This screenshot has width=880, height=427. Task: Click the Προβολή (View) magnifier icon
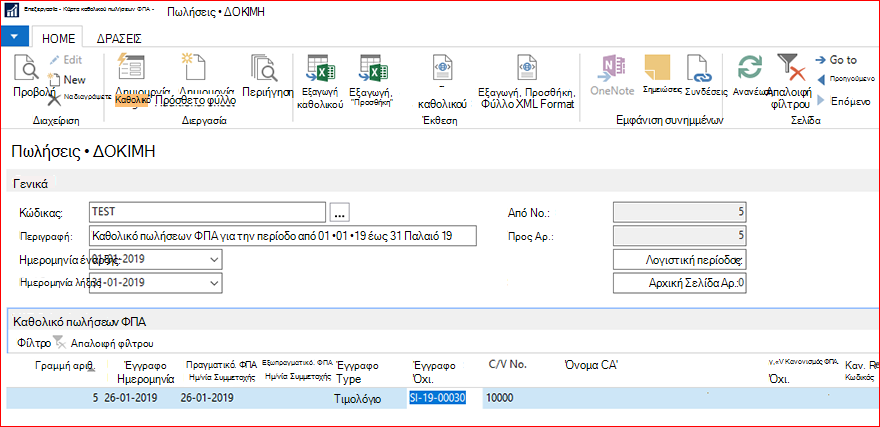click(x=26, y=67)
